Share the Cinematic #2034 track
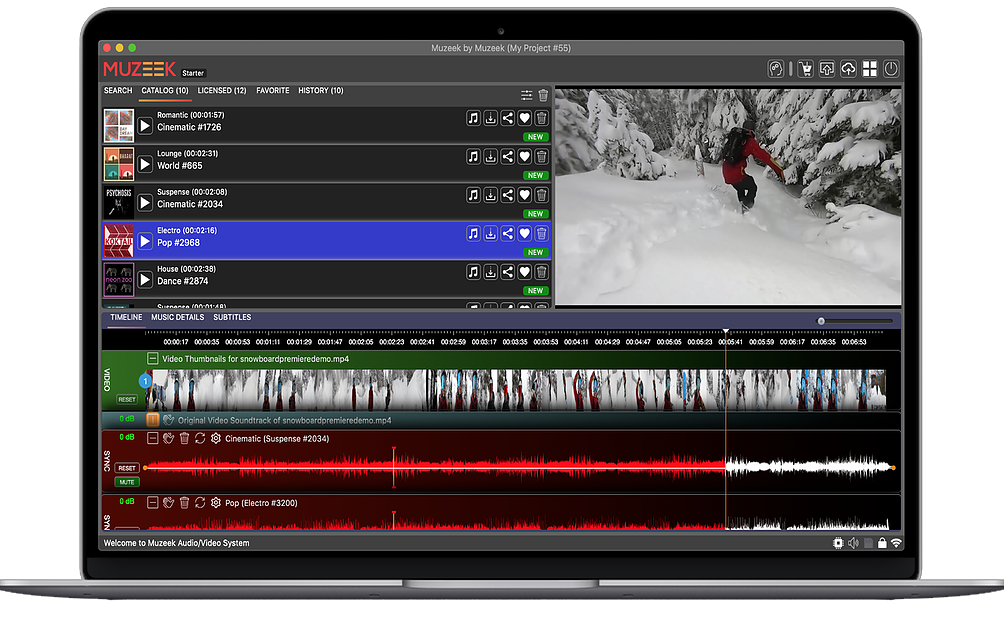 [507, 195]
